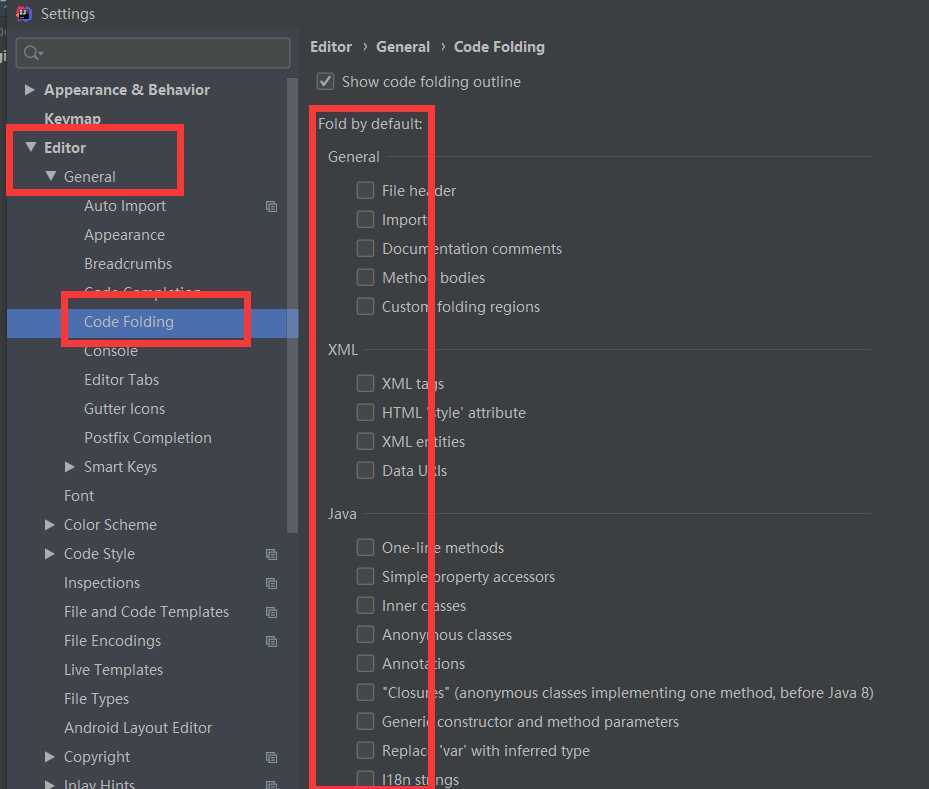
Task: Click the General breadcrumb link
Action: 403,47
